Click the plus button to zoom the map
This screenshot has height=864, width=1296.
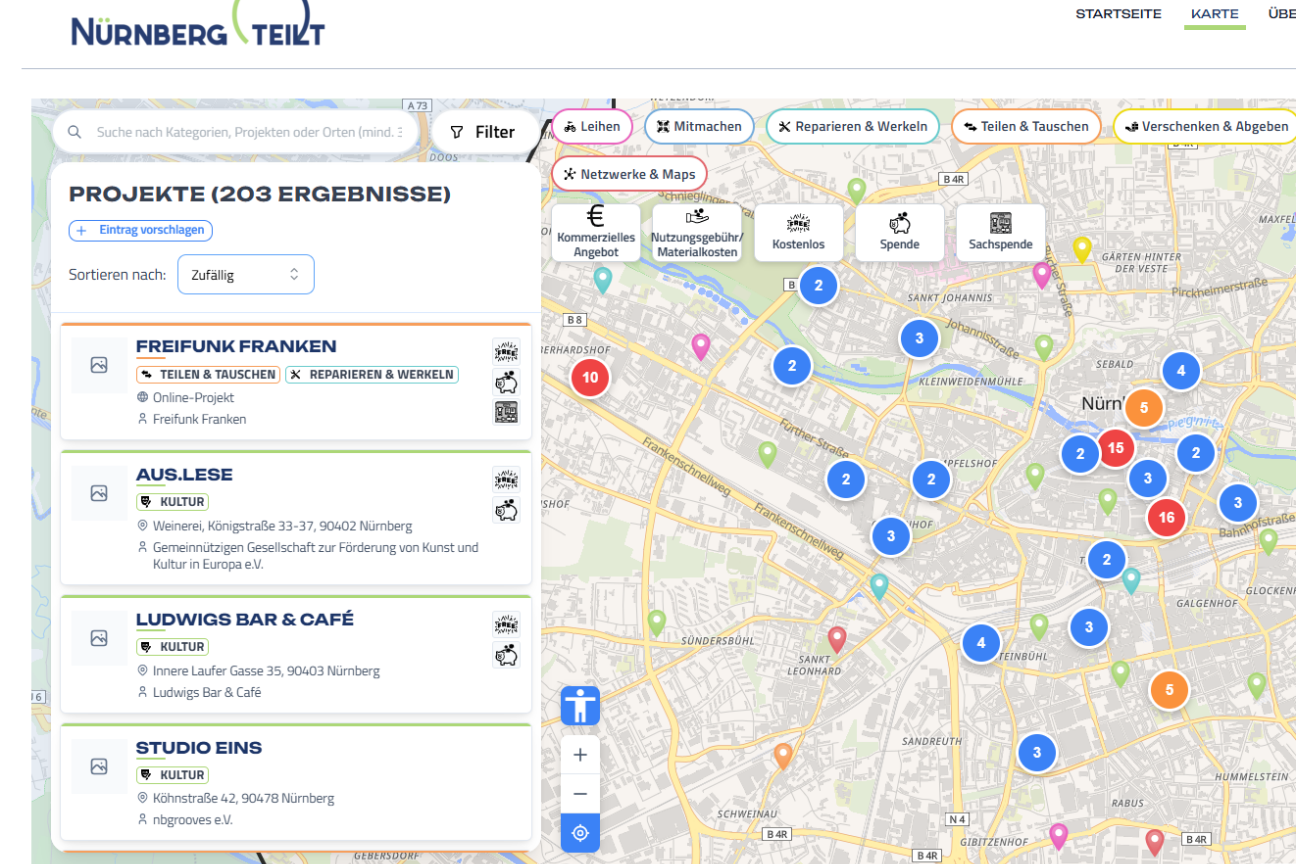(580, 754)
